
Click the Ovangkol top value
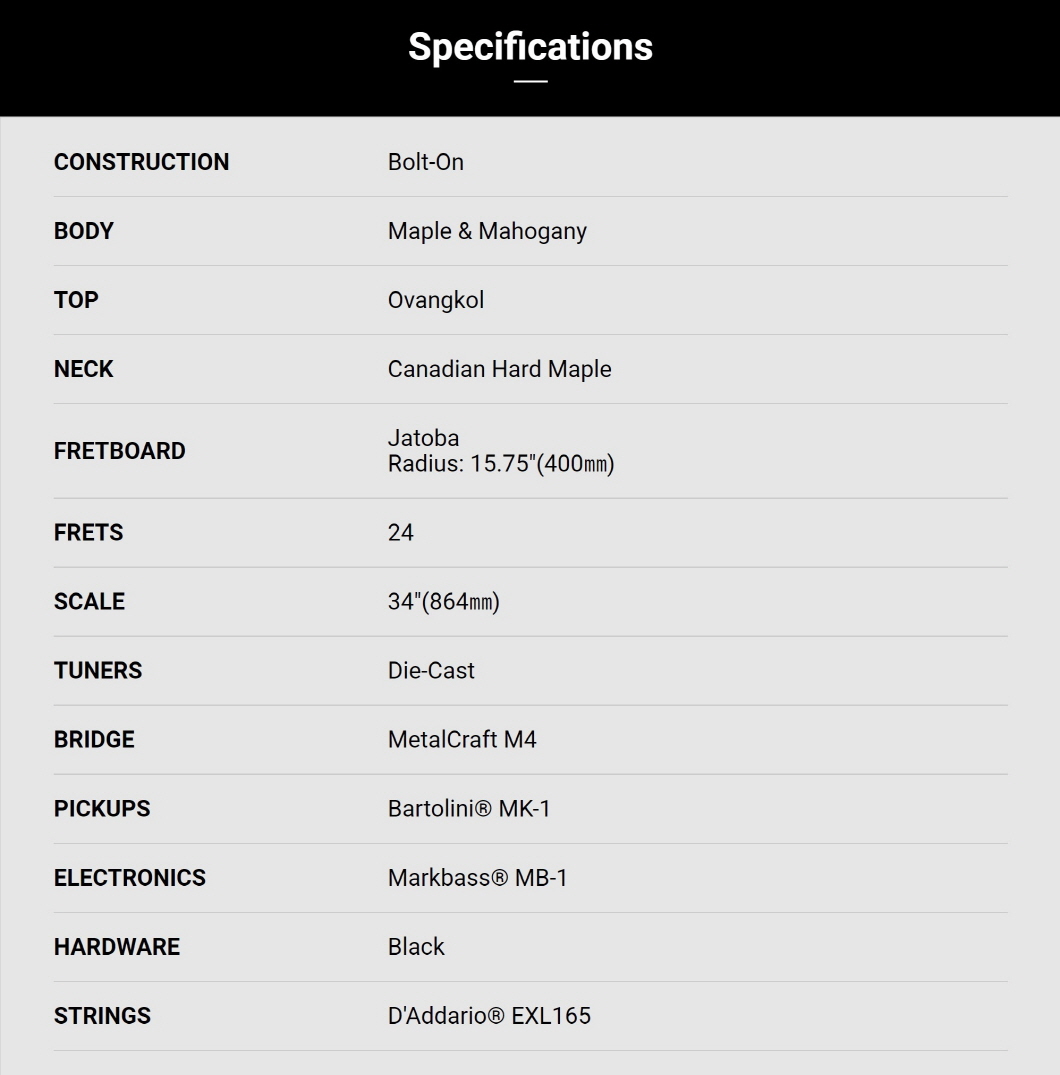click(436, 300)
